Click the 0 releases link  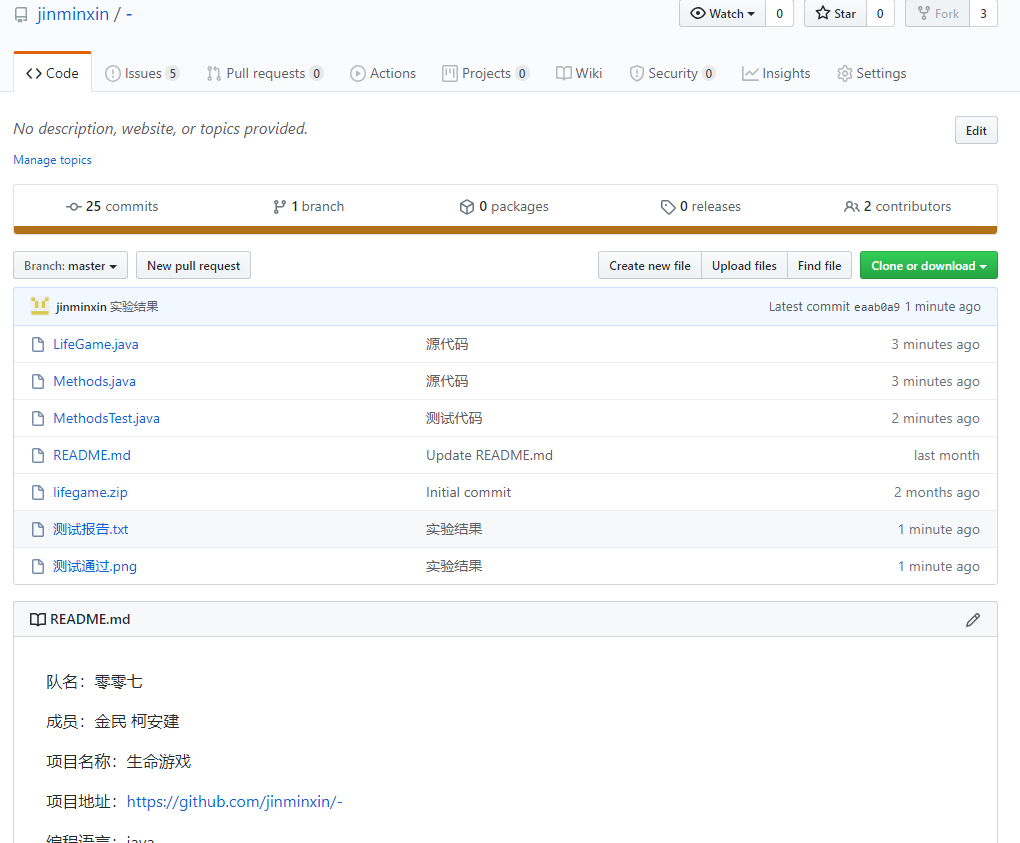(x=701, y=207)
